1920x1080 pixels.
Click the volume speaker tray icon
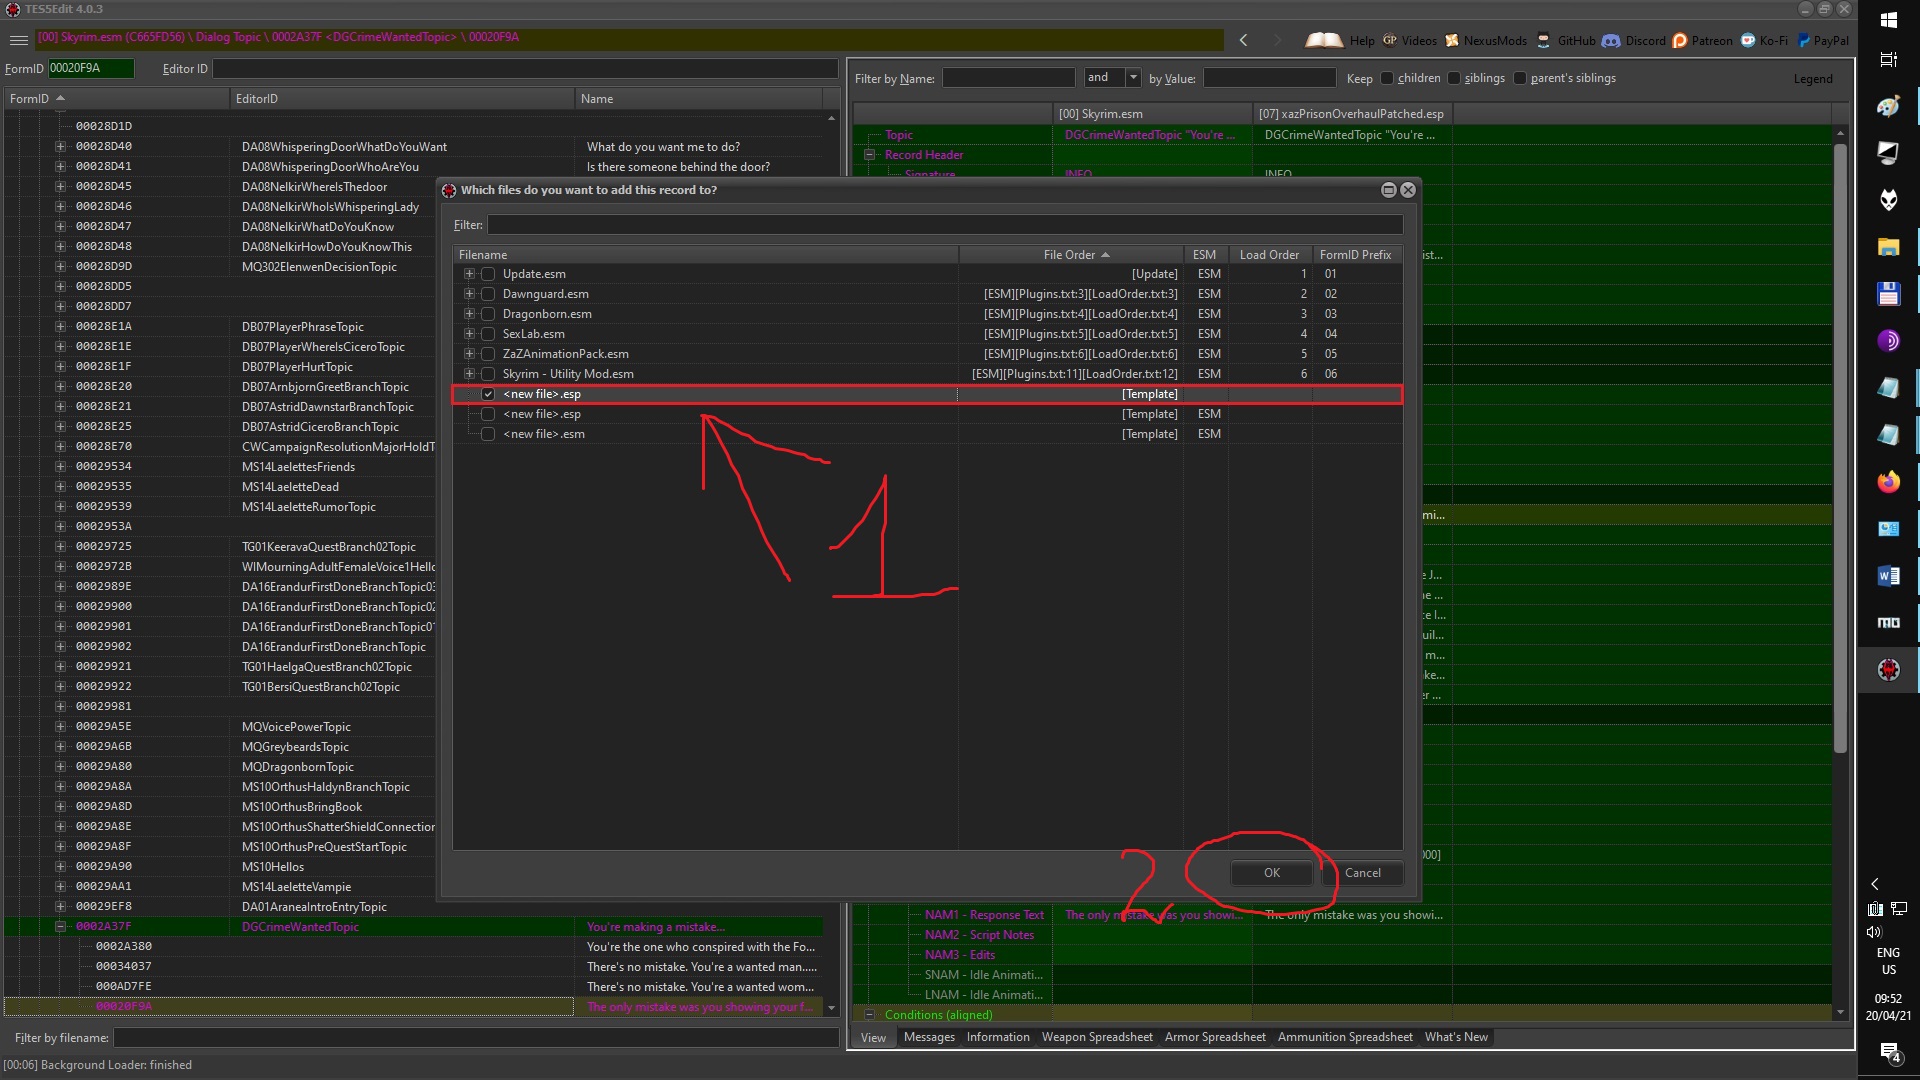pyautogui.click(x=1874, y=932)
